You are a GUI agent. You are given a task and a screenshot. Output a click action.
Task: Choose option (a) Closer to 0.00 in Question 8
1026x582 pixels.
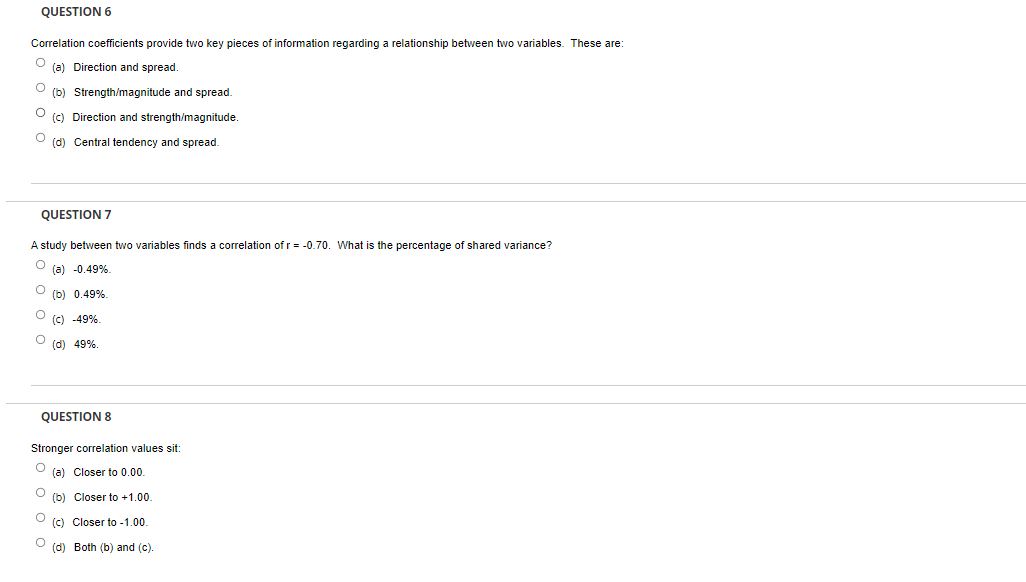[39, 466]
